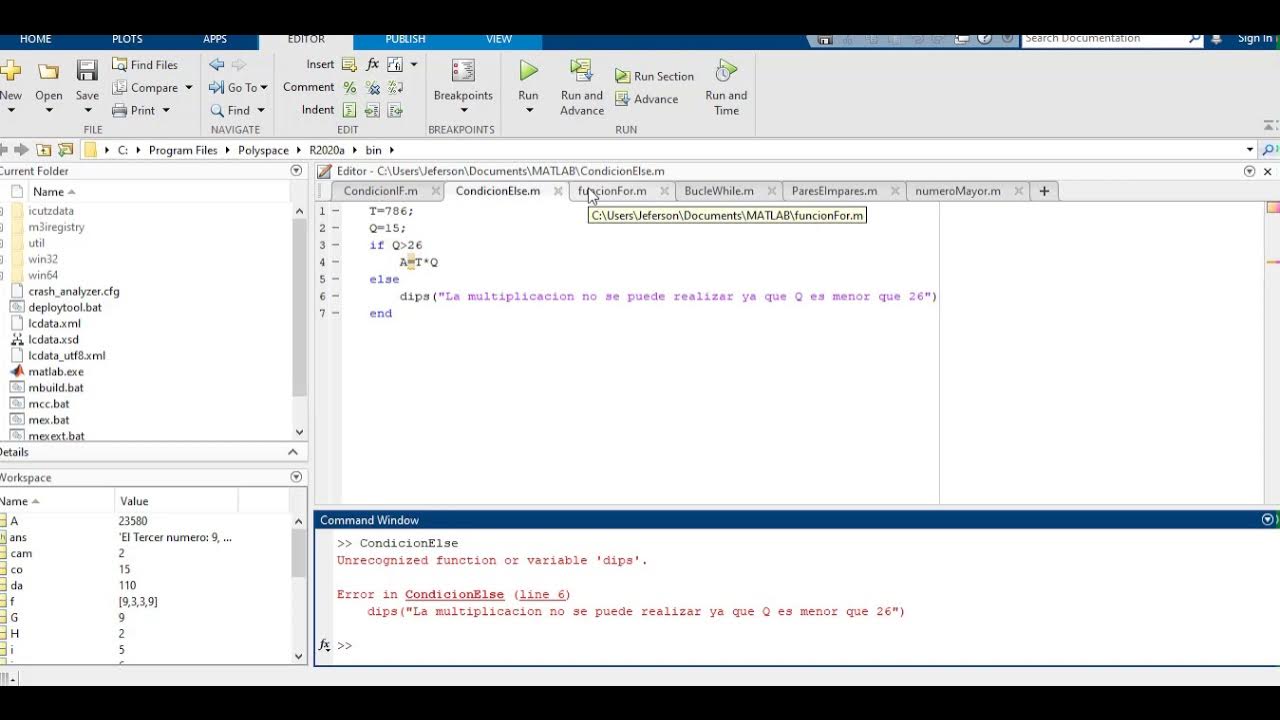This screenshot has width=1280, height=720.
Task: Open the dropdown arrow under Run
Action: coord(529,110)
